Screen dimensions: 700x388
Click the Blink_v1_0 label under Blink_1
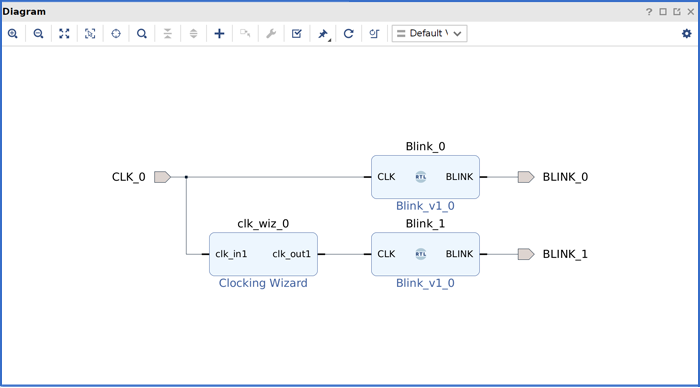click(425, 283)
